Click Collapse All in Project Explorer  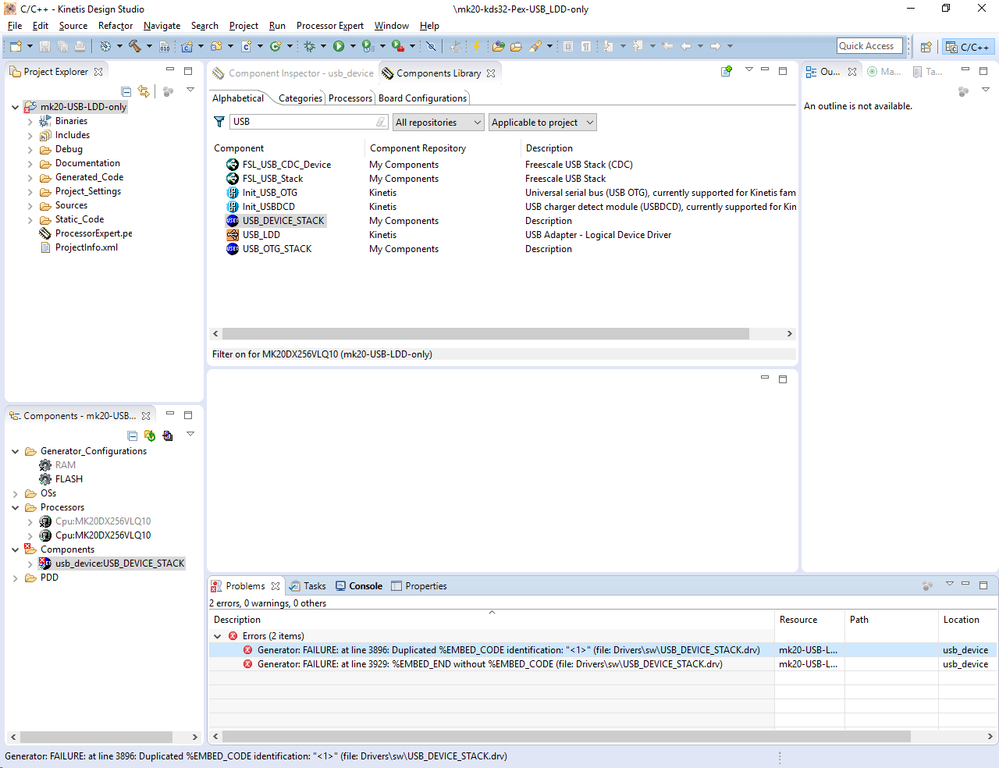(x=126, y=92)
